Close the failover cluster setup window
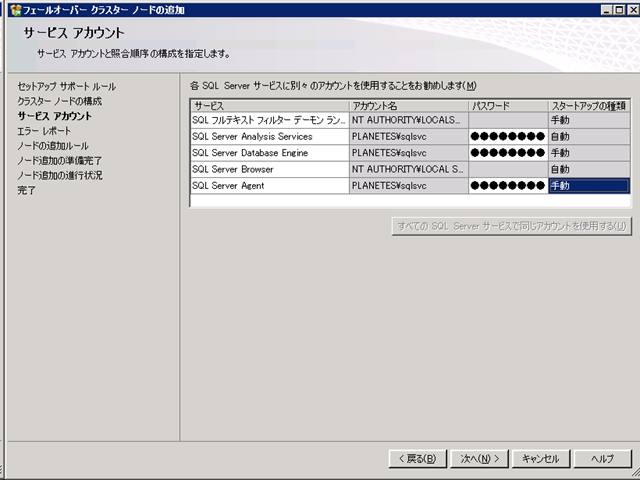The height and width of the screenshot is (480, 640). pos(632,10)
